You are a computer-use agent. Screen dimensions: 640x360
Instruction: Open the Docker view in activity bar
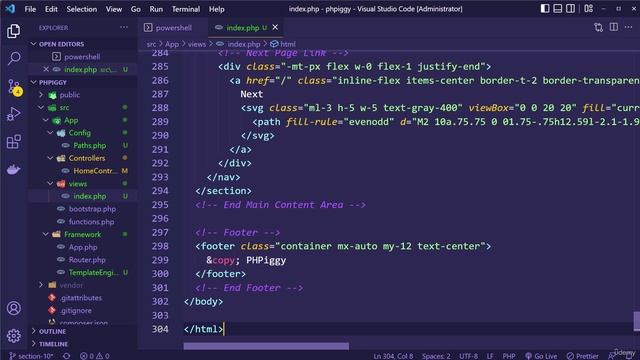13,169
